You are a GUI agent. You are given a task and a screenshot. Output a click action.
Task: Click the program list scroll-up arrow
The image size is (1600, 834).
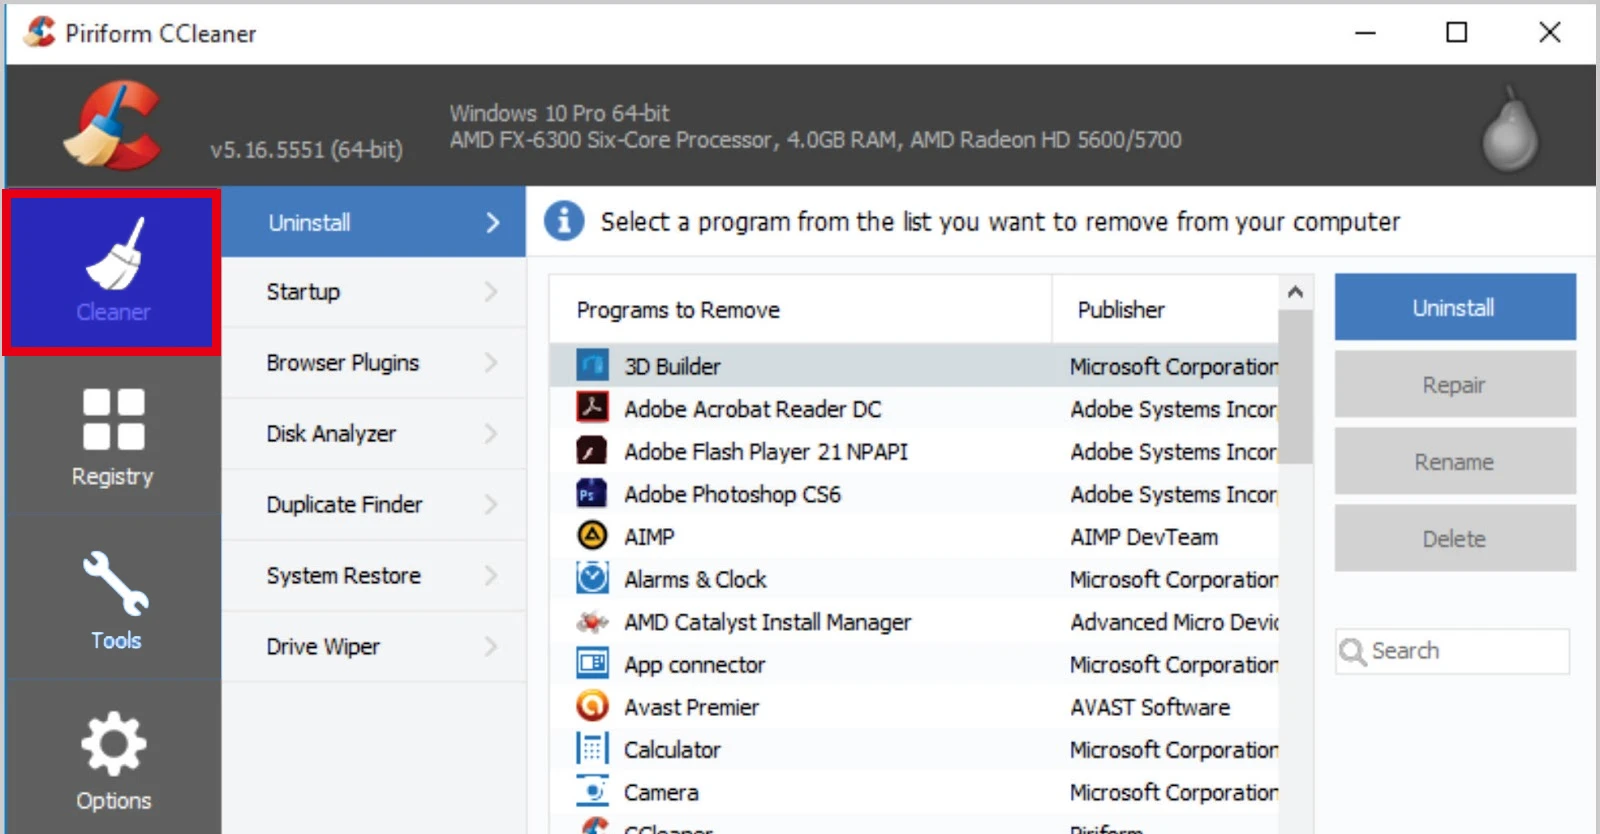tap(1295, 292)
